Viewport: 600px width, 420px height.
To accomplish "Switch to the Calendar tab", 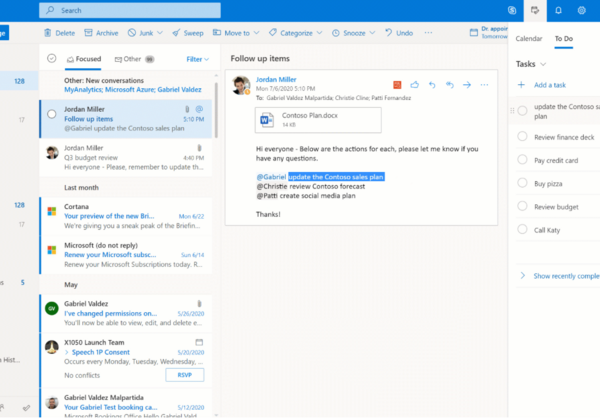I will [529, 39].
